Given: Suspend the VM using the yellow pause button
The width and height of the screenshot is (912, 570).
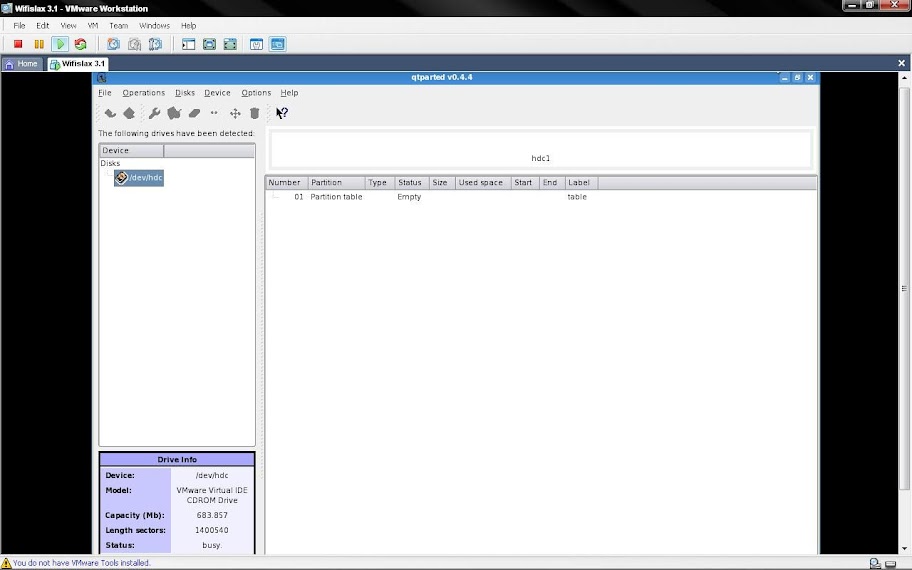Looking at the screenshot, I should click(x=39, y=44).
